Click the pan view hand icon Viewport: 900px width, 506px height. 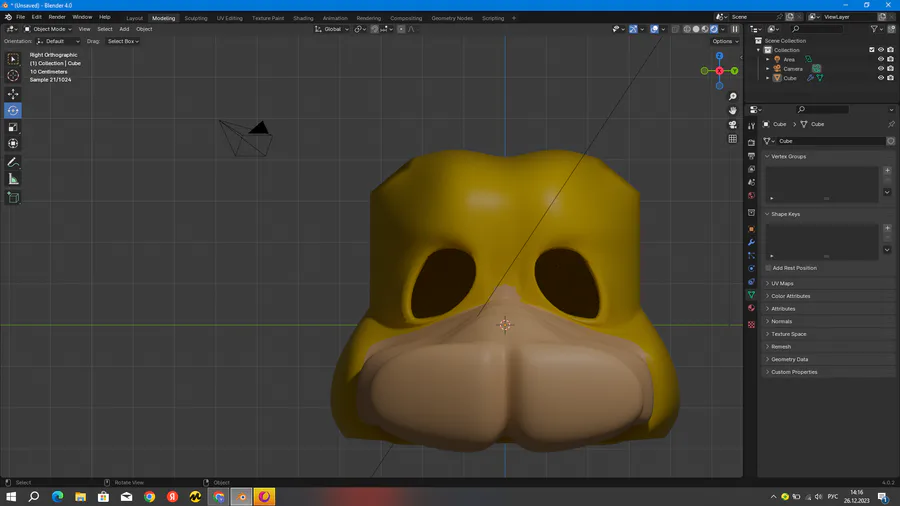[732, 110]
